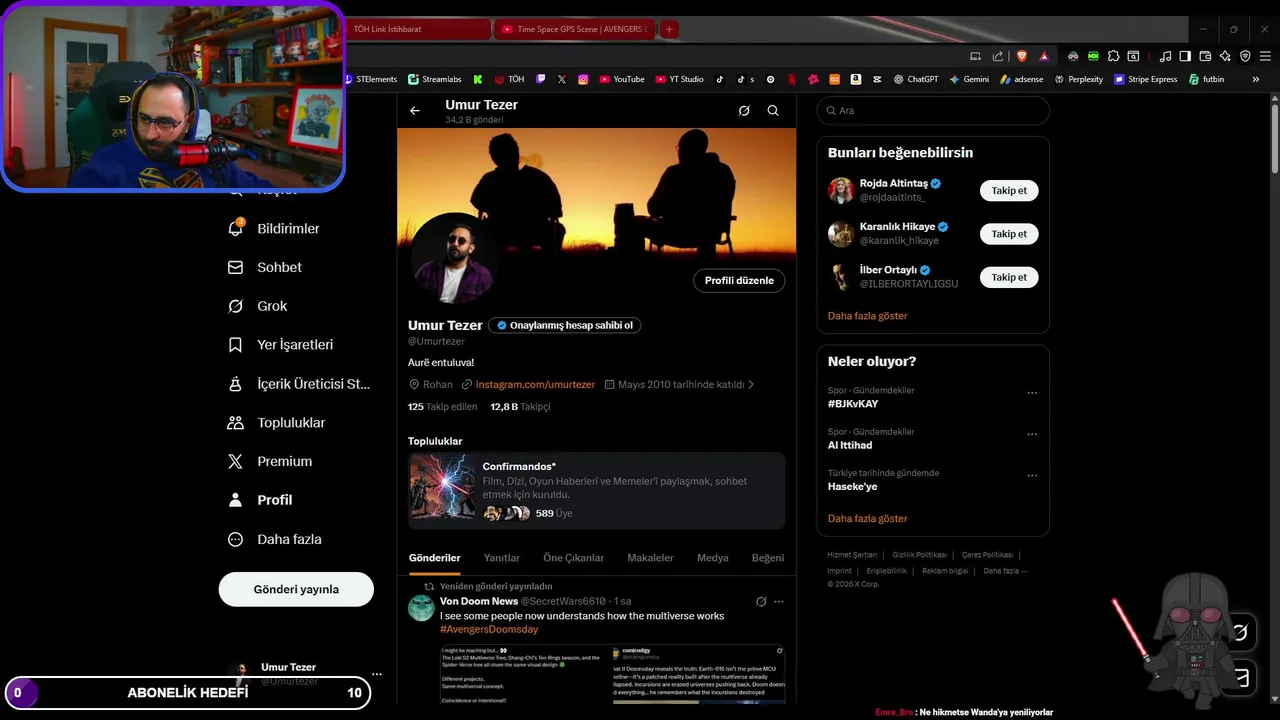
Task: Open the YT Studio bookmark
Action: [680, 79]
